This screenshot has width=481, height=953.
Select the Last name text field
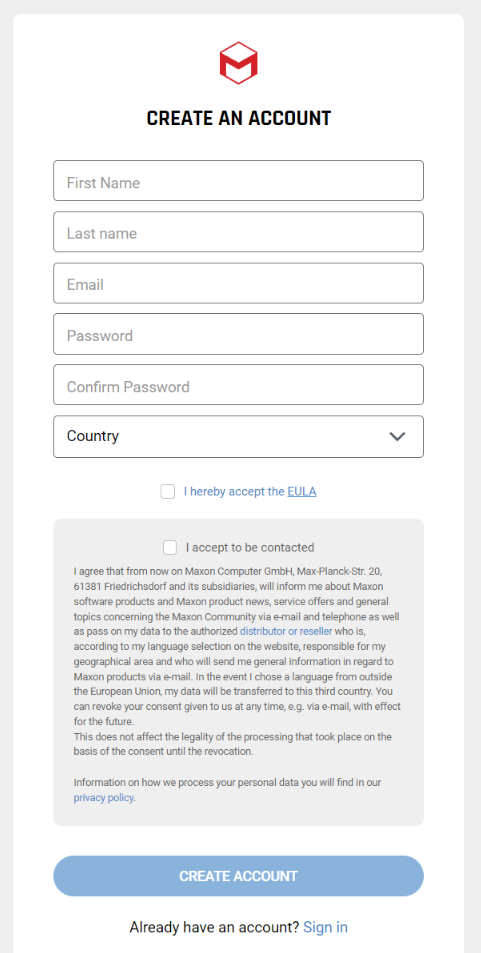point(238,232)
